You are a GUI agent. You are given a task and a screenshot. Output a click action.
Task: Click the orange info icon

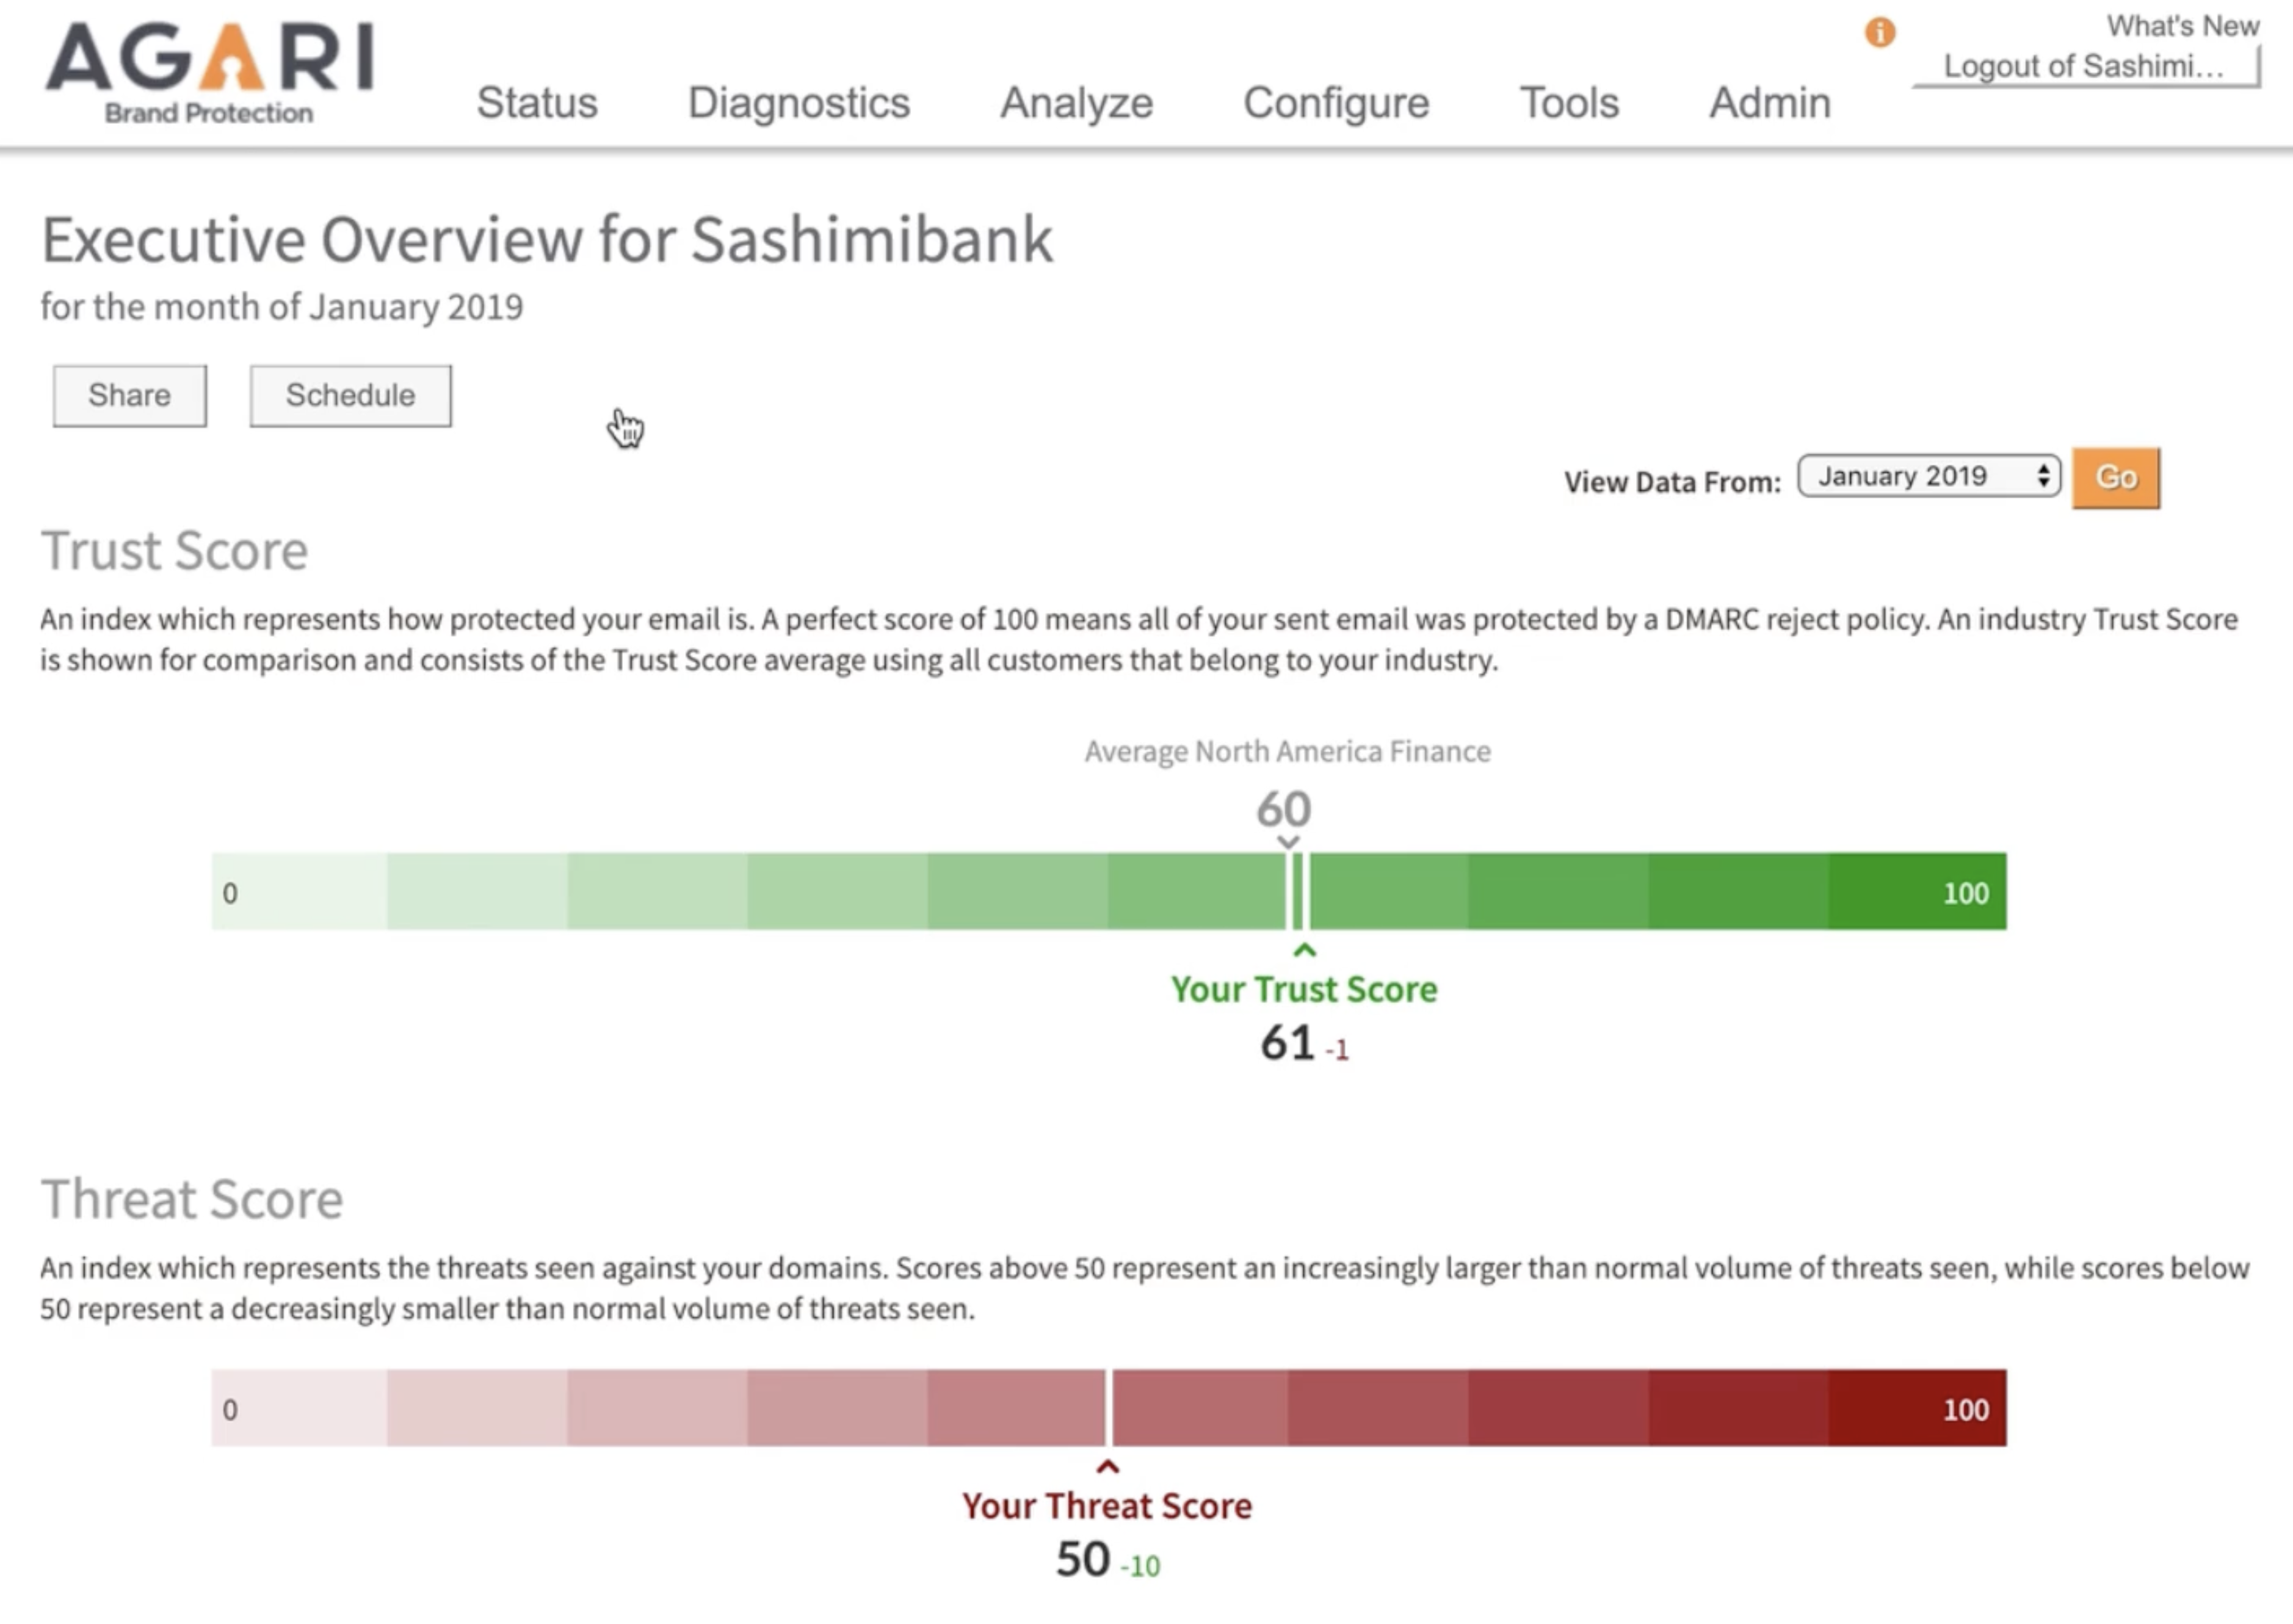click(1879, 33)
